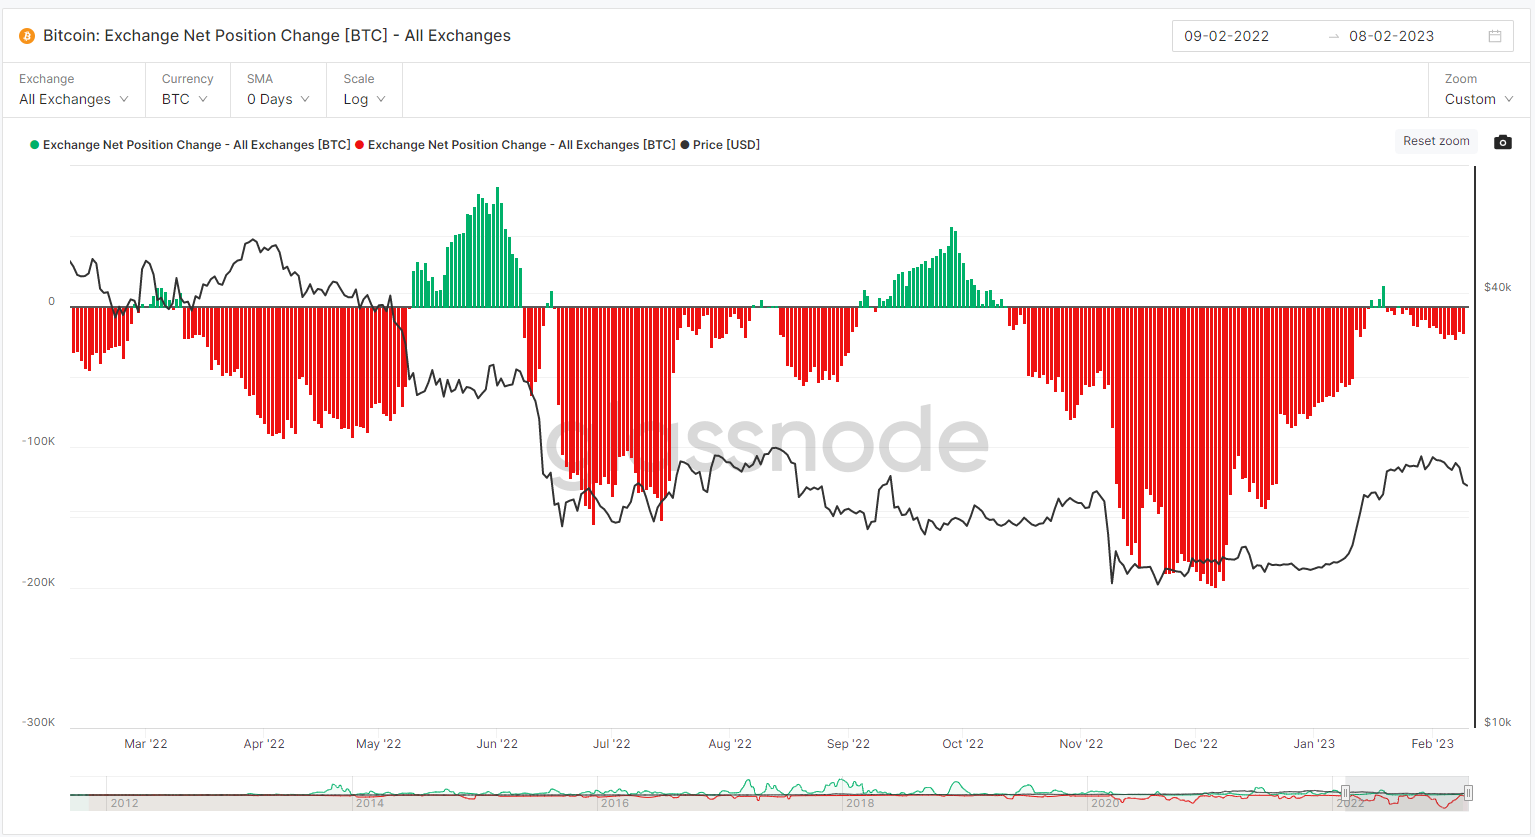
Task: Click the camera icon to save chart image
Action: tap(1502, 142)
